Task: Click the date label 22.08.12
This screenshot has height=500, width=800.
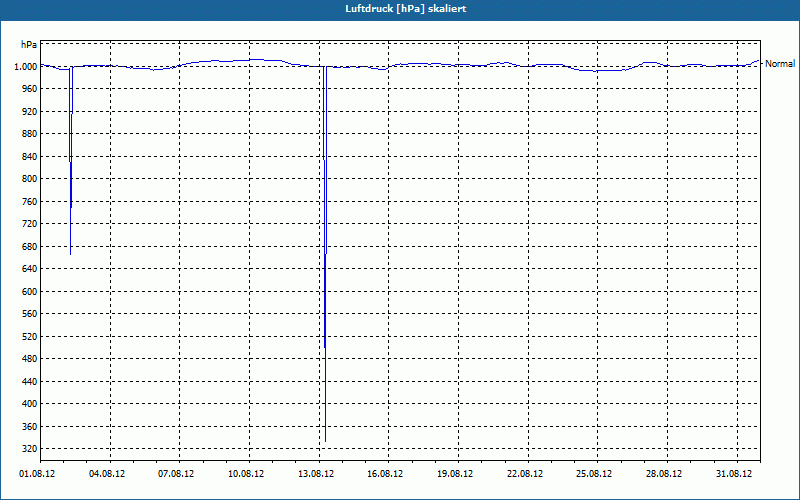Action: pyautogui.click(x=525, y=474)
